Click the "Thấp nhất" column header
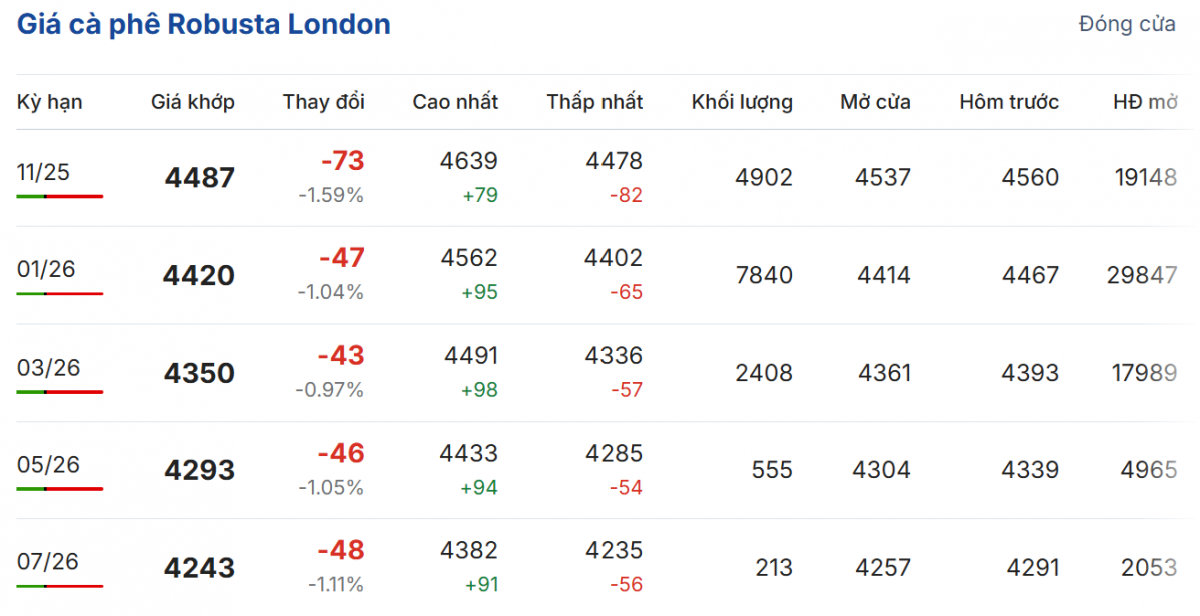Image resolution: width=1200 pixels, height=616 pixels. [x=595, y=102]
